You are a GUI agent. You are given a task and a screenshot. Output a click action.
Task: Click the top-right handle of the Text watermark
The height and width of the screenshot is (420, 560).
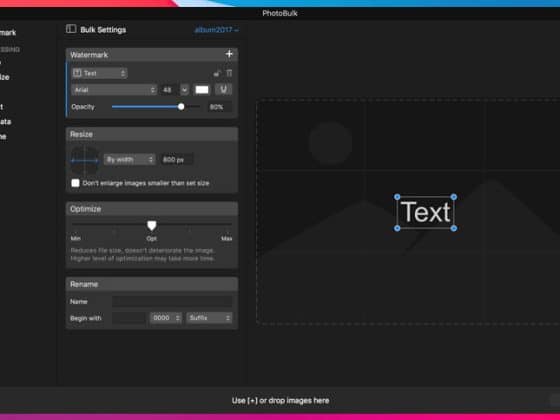coord(454,197)
